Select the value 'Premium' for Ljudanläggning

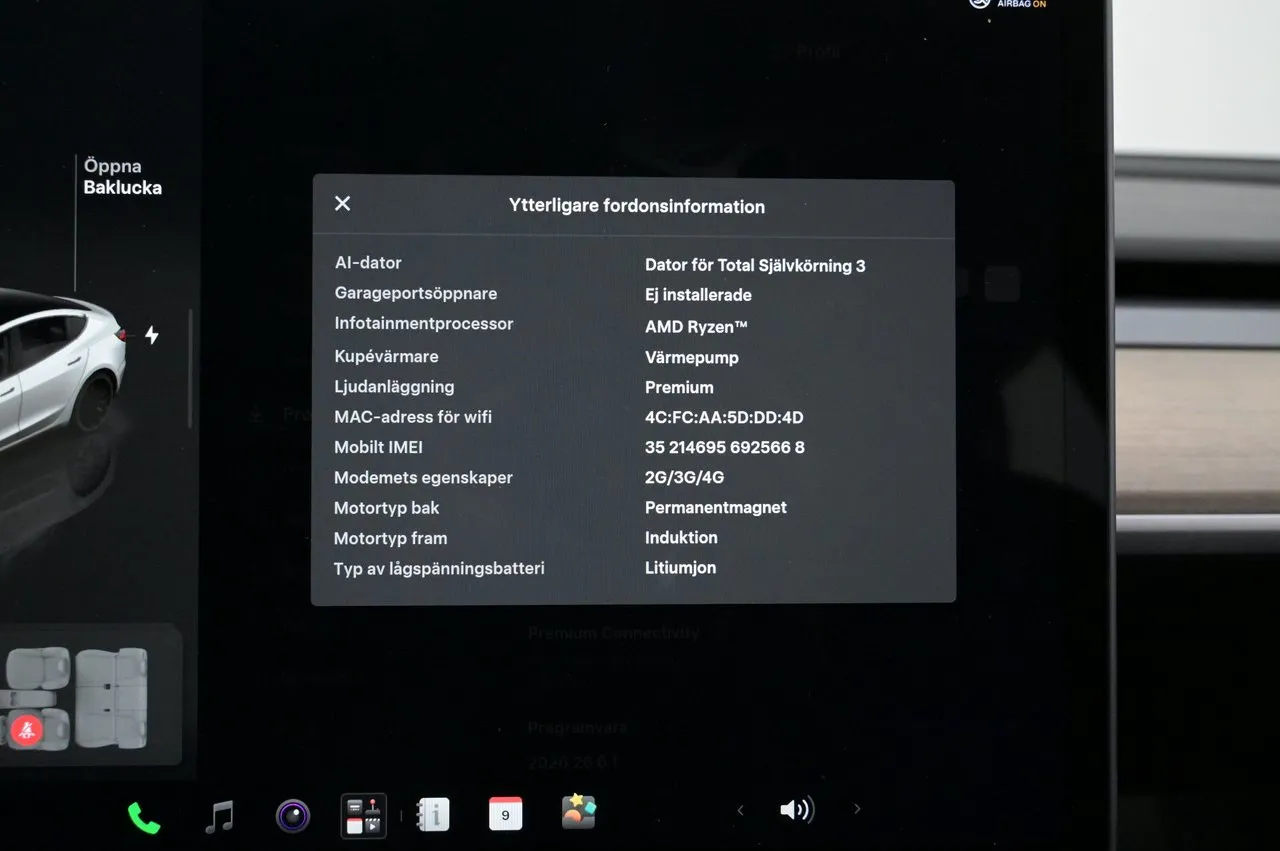pos(679,388)
